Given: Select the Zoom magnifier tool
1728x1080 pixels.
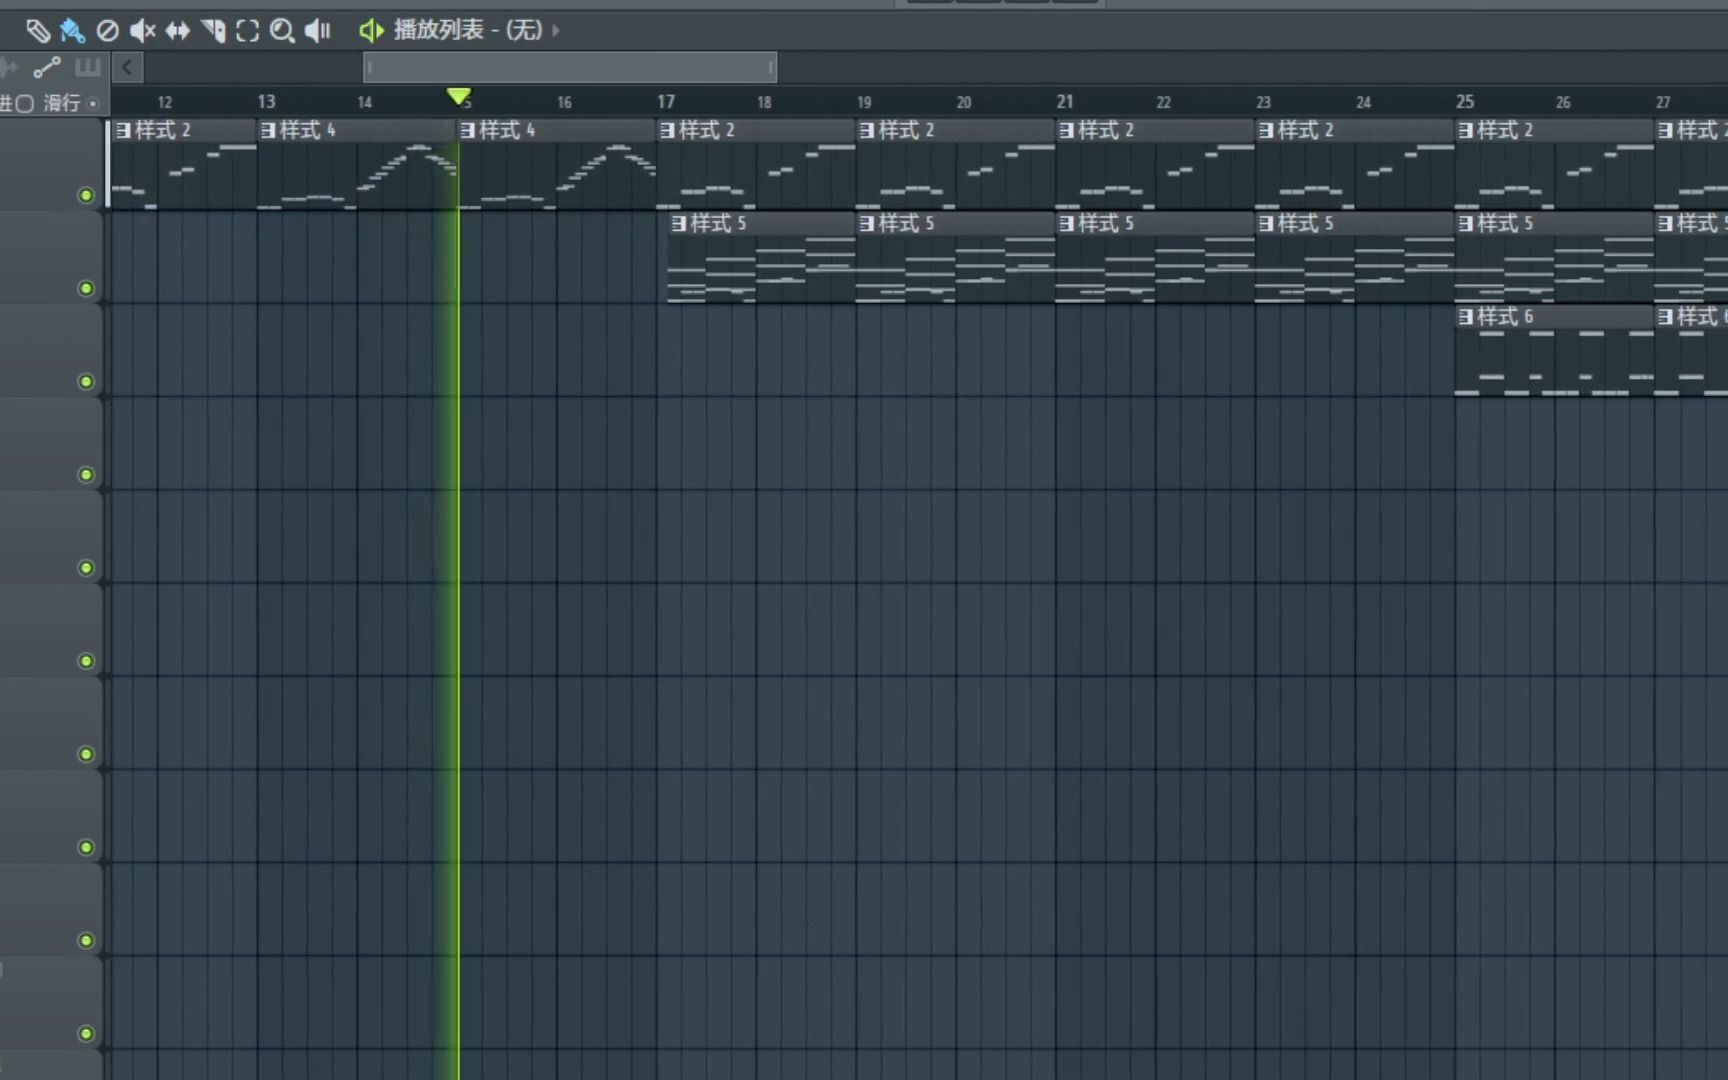Looking at the screenshot, I should 282,31.
